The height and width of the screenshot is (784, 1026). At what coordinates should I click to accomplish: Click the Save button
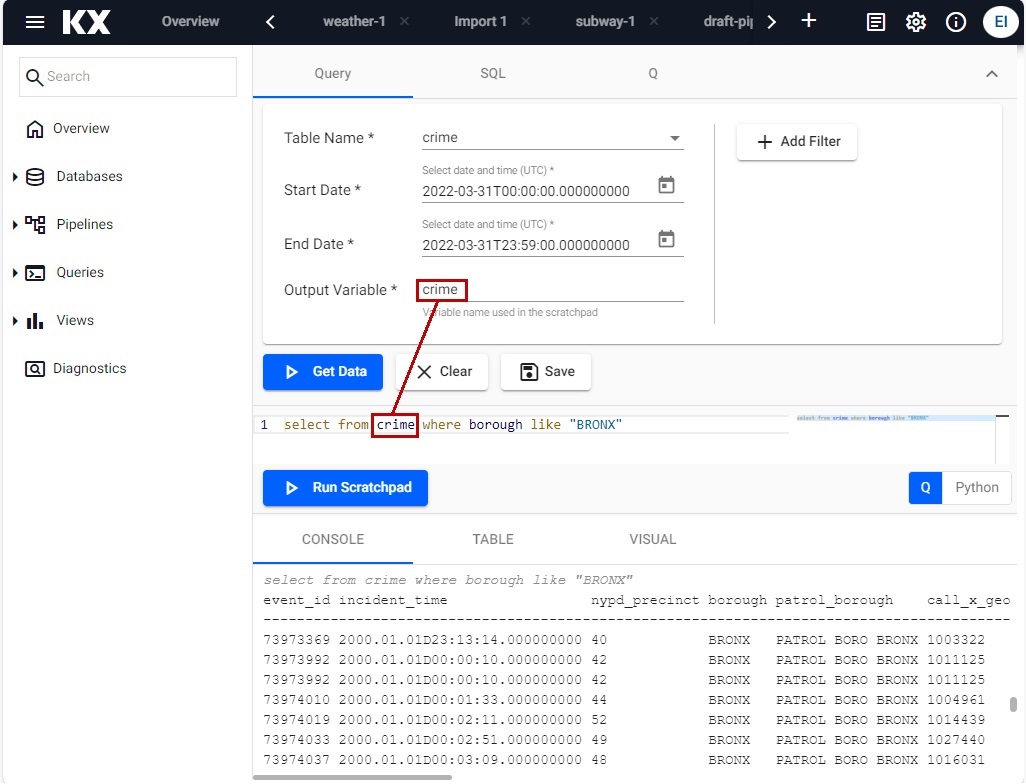(546, 372)
